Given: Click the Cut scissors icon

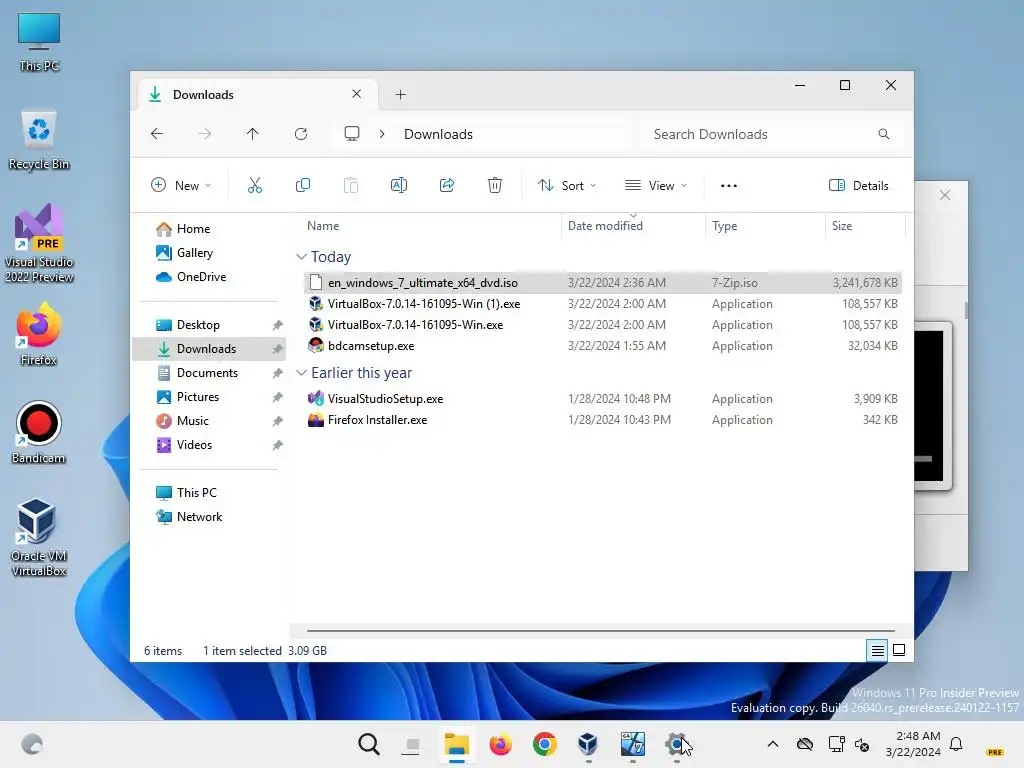Looking at the screenshot, I should (x=255, y=185).
